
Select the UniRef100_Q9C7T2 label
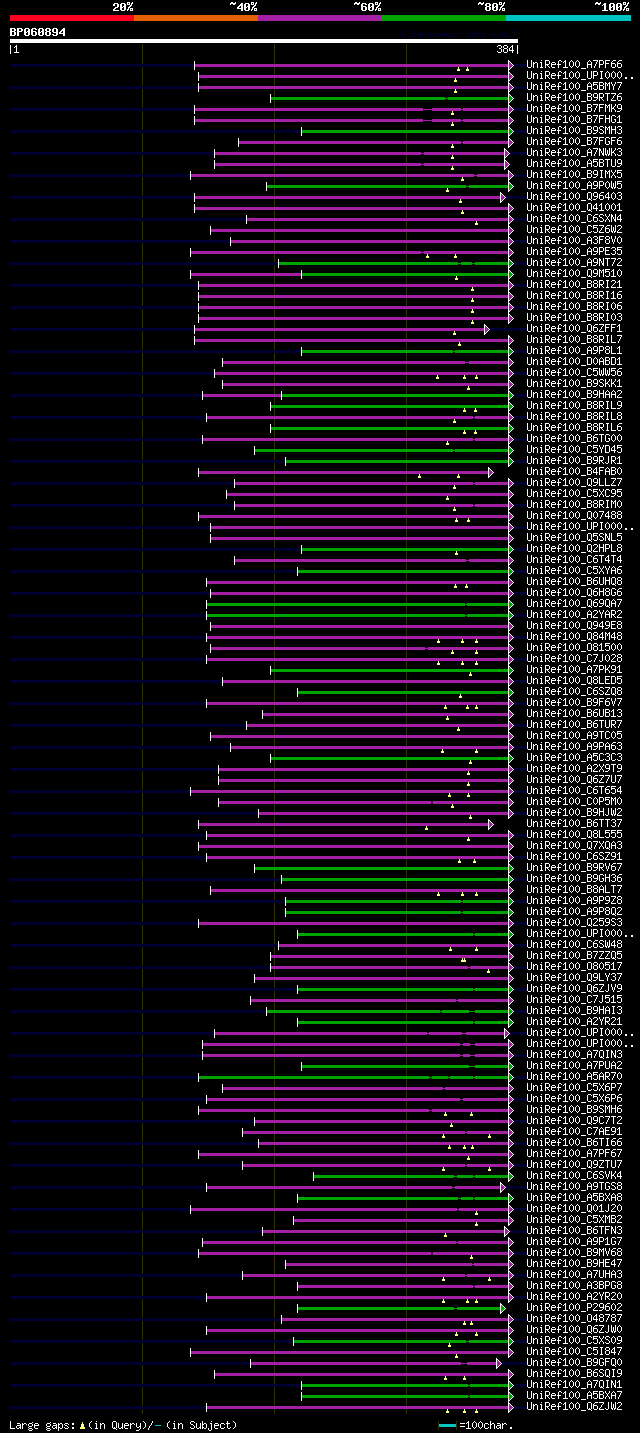pos(574,1121)
